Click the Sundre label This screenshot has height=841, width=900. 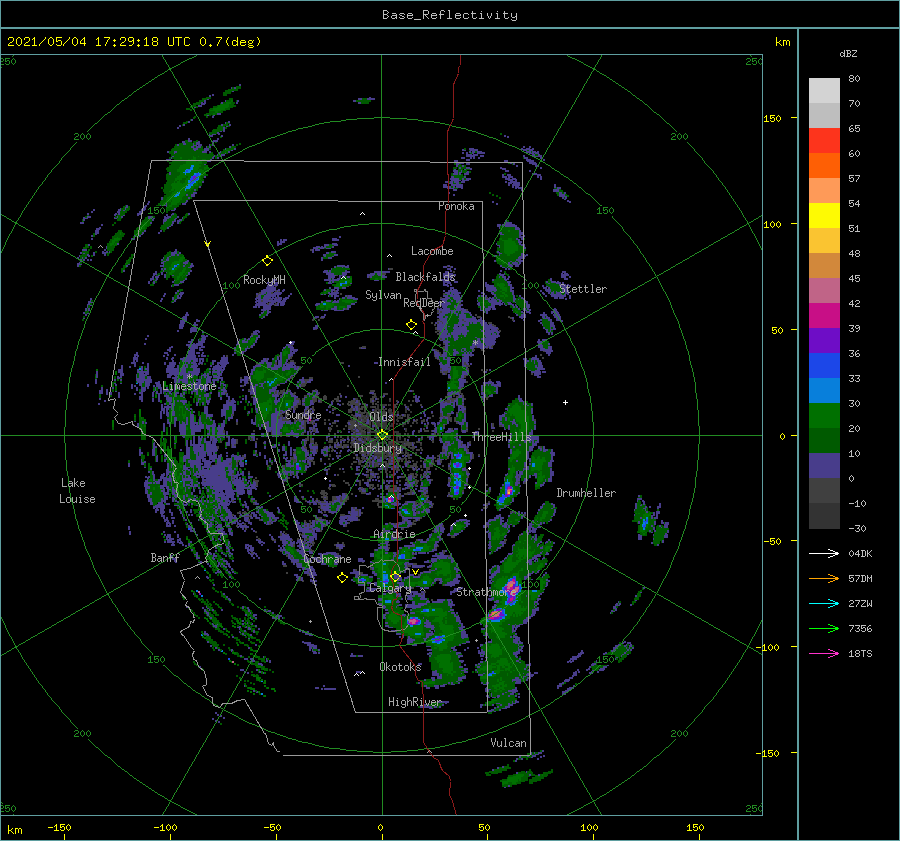[303, 415]
